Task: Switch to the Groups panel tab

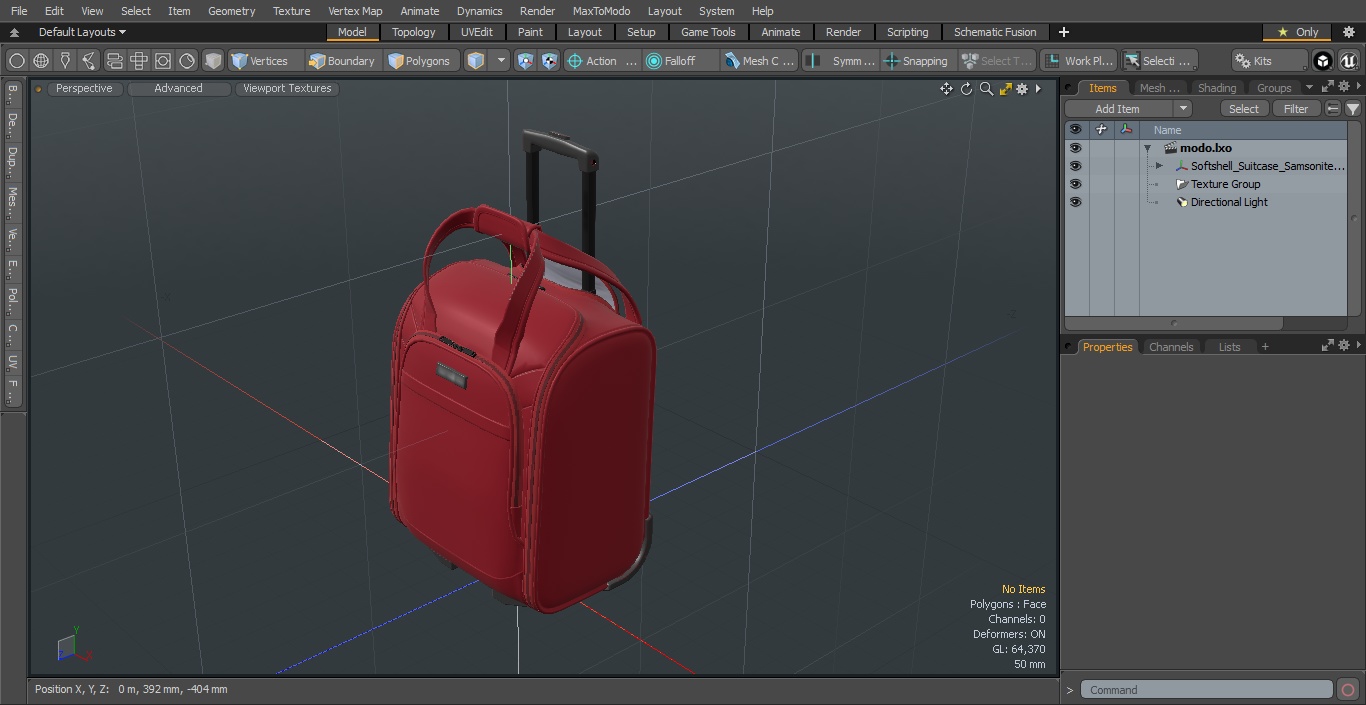Action: (x=1274, y=88)
